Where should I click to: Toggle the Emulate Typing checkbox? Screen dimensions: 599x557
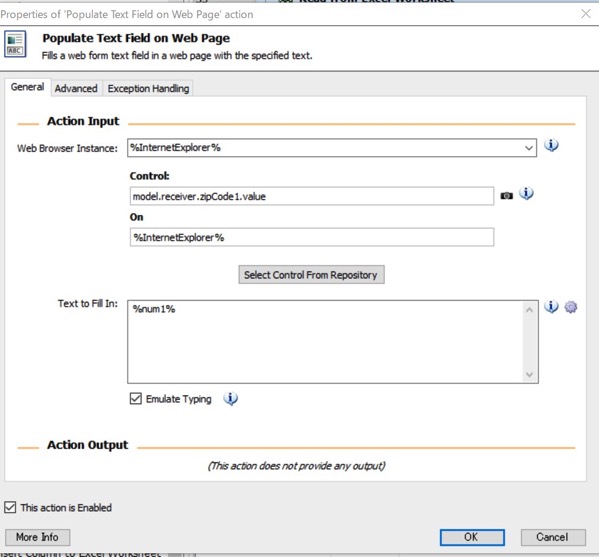pos(136,398)
